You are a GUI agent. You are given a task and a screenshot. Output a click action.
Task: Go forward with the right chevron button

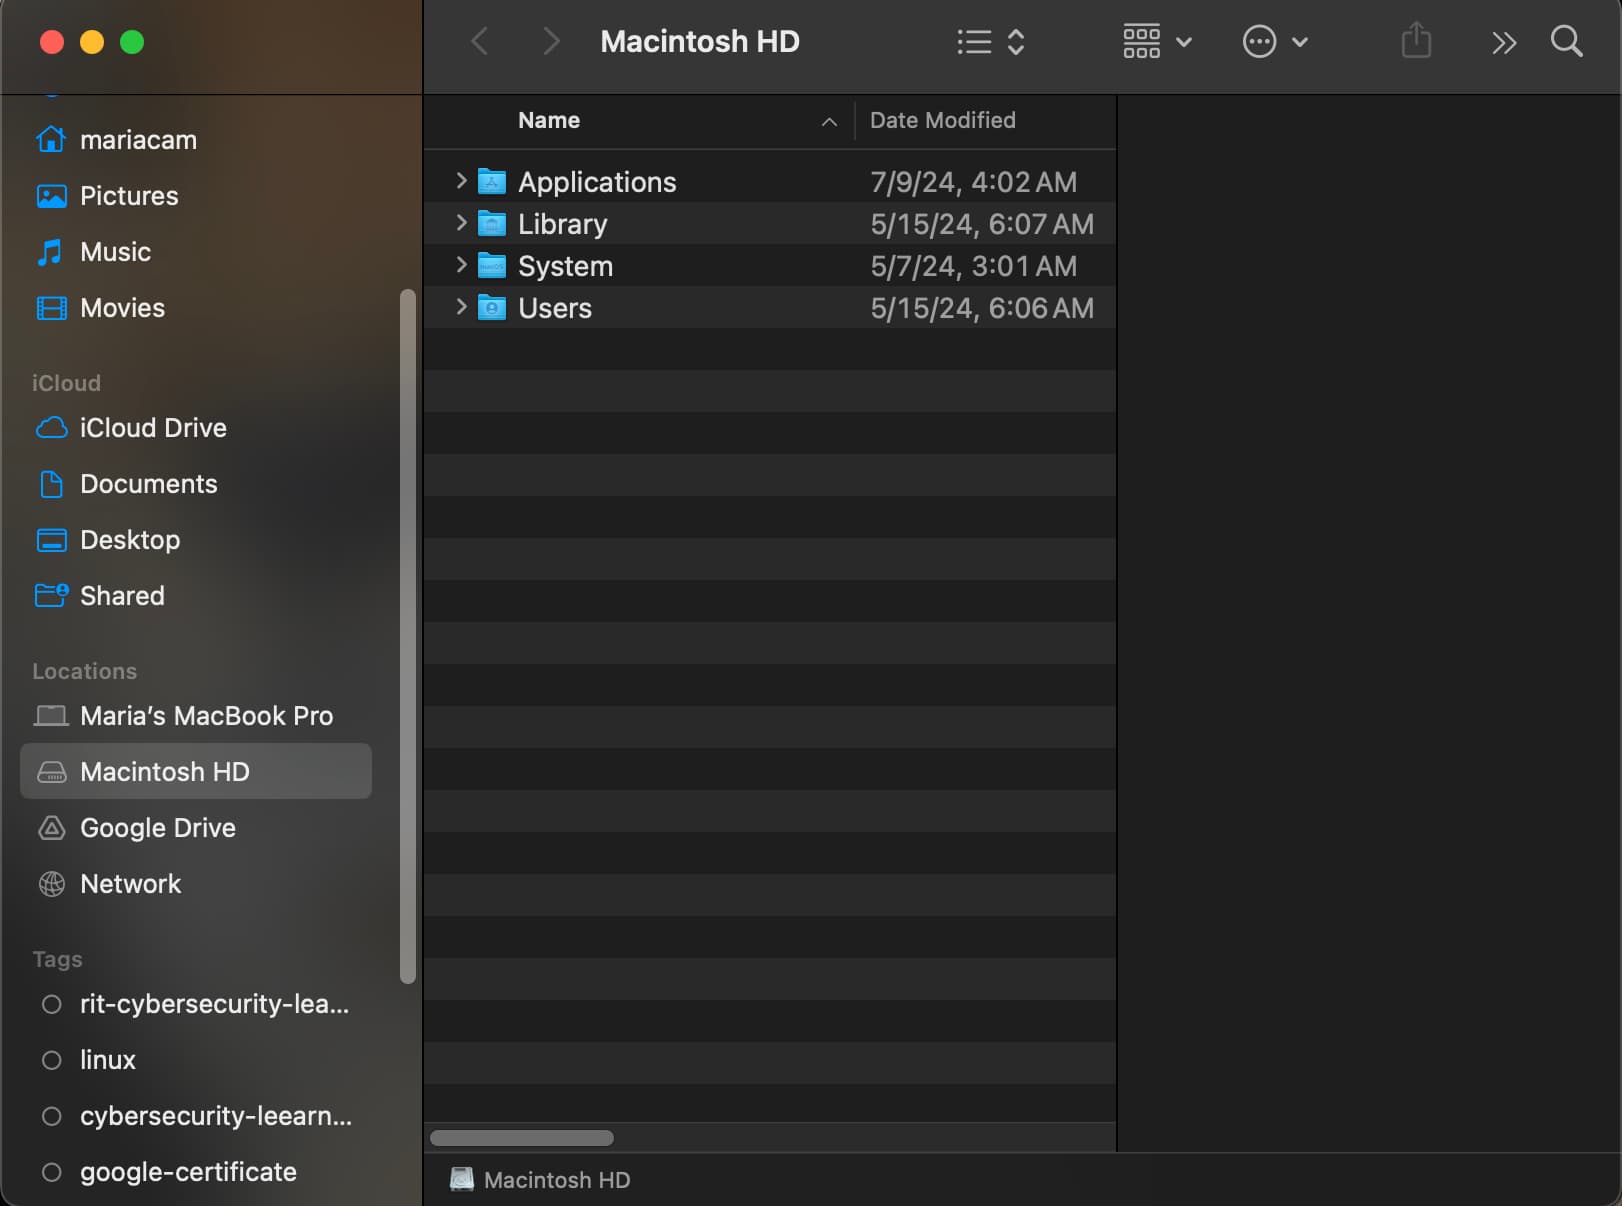coord(551,42)
